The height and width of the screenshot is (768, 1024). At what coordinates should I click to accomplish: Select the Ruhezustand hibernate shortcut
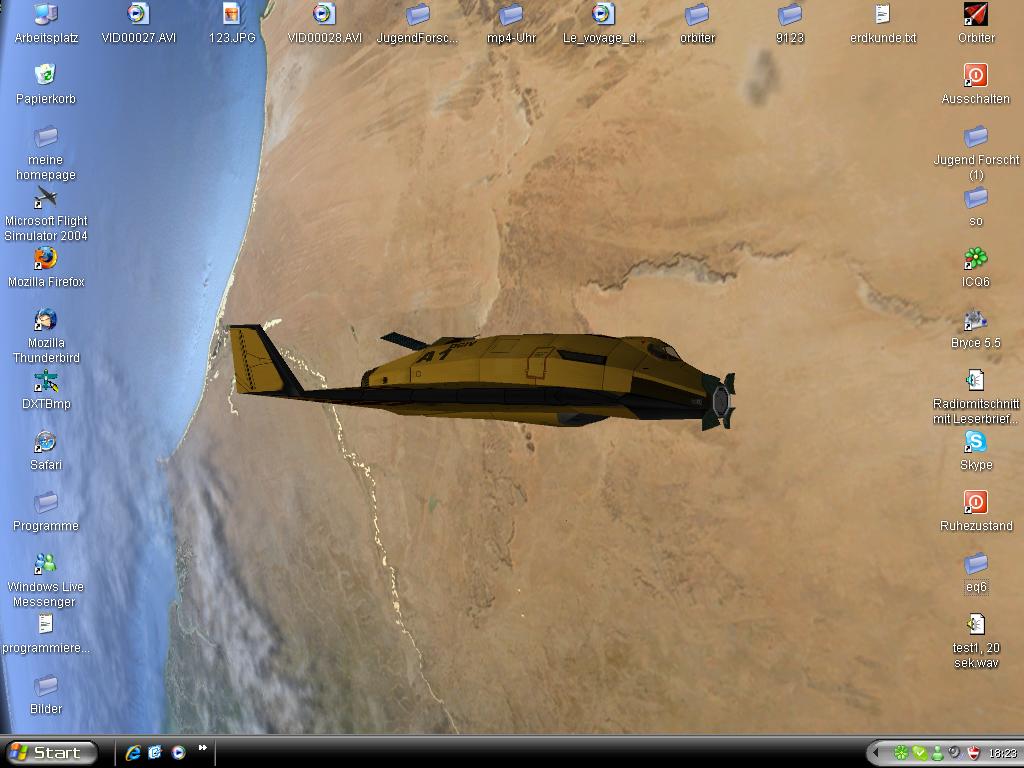coord(975,503)
